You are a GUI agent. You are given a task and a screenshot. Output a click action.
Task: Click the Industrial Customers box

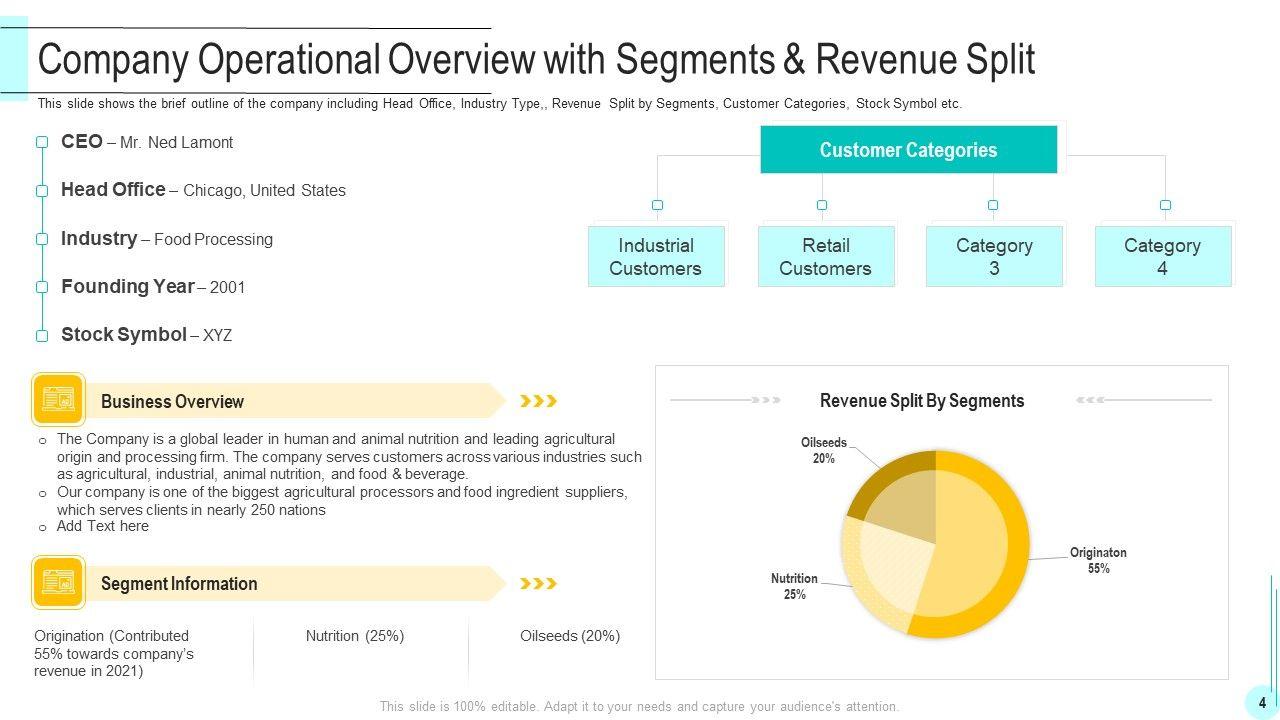point(656,257)
